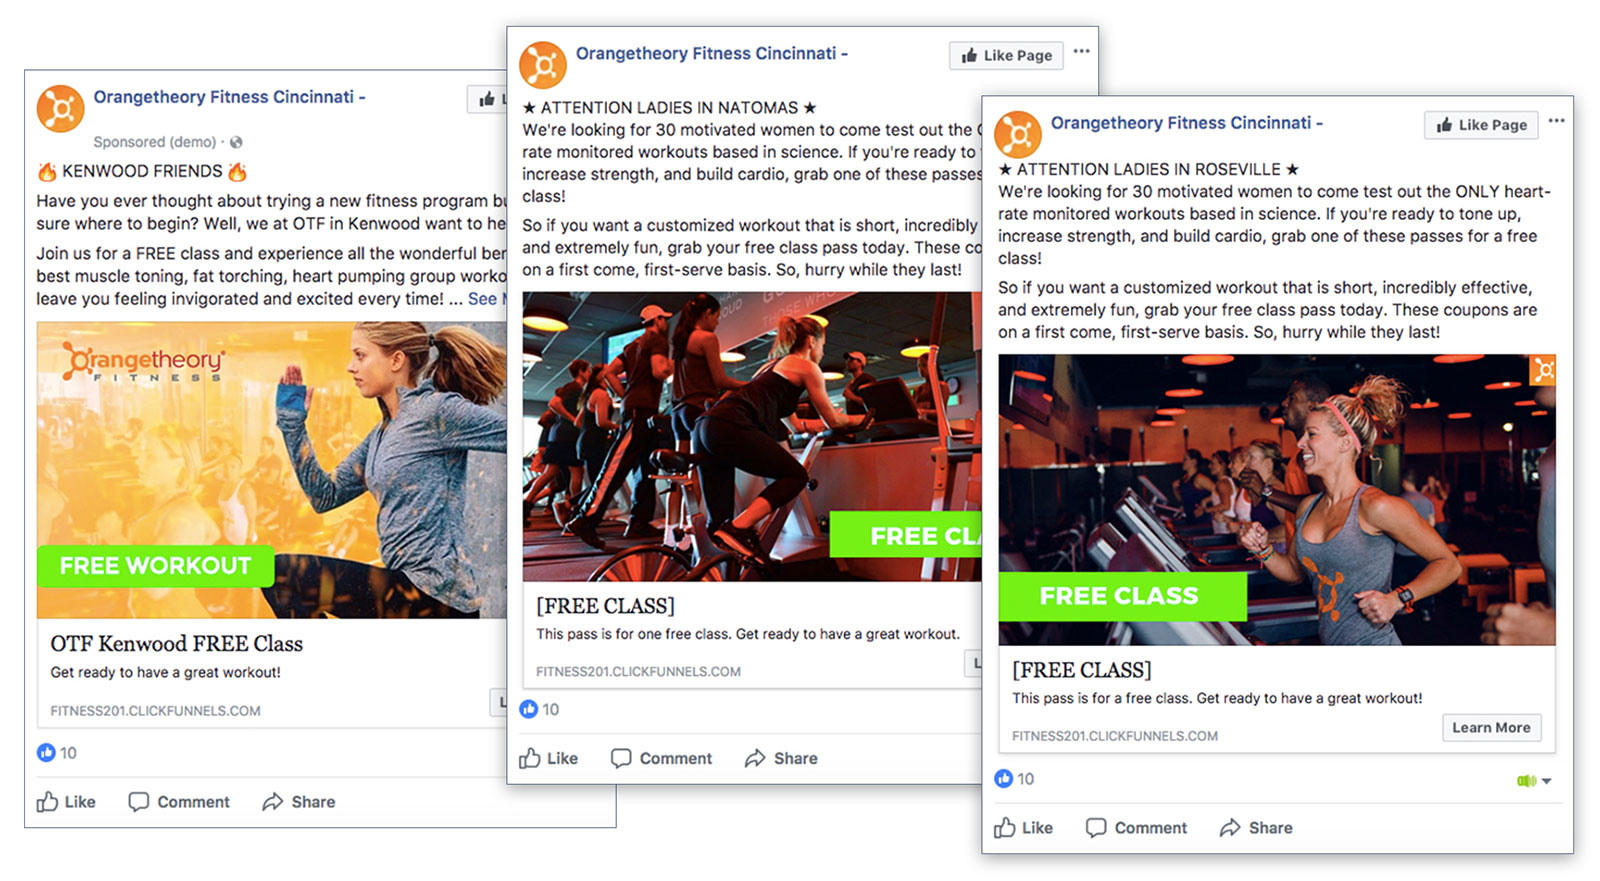Click Learn More on the Roseville ad
This screenshot has width=1600, height=881.
[1490, 728]
